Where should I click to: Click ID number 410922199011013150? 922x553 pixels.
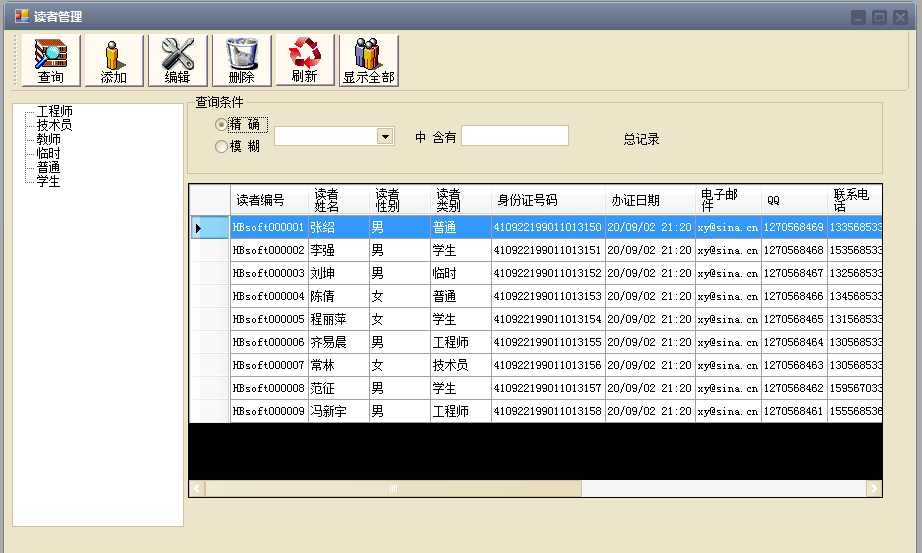pyautogui.click(x=548, y=228)
